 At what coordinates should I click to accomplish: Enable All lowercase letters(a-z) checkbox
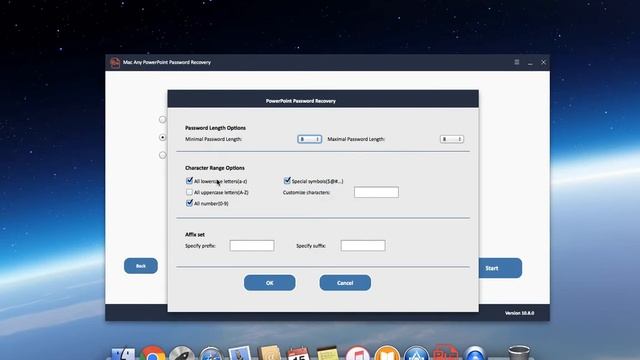point(189,180)
